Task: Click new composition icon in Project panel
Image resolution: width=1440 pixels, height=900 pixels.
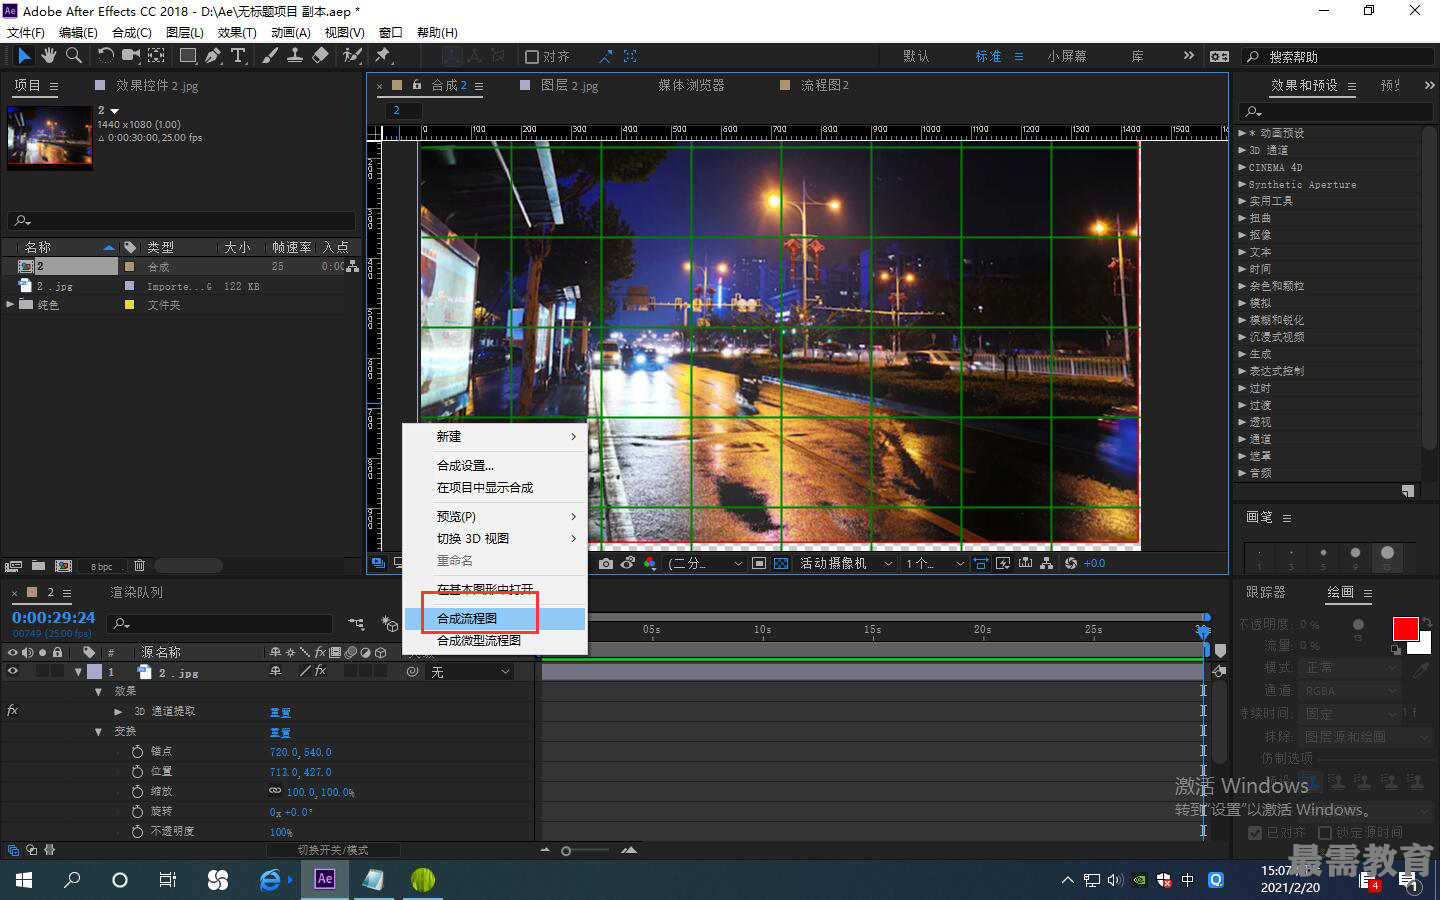Action: [x=63, y=566]
